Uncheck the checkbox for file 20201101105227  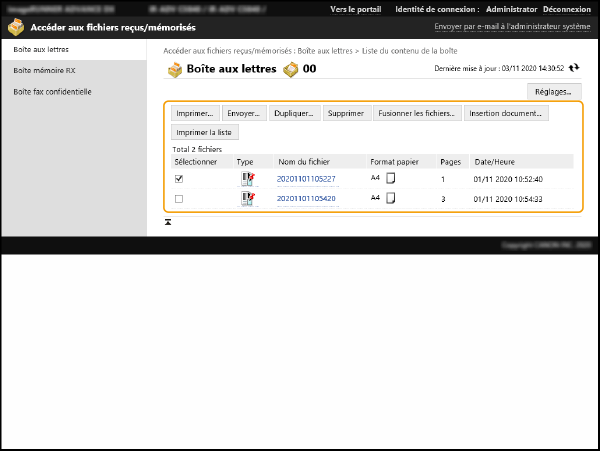tap(179, 179)
